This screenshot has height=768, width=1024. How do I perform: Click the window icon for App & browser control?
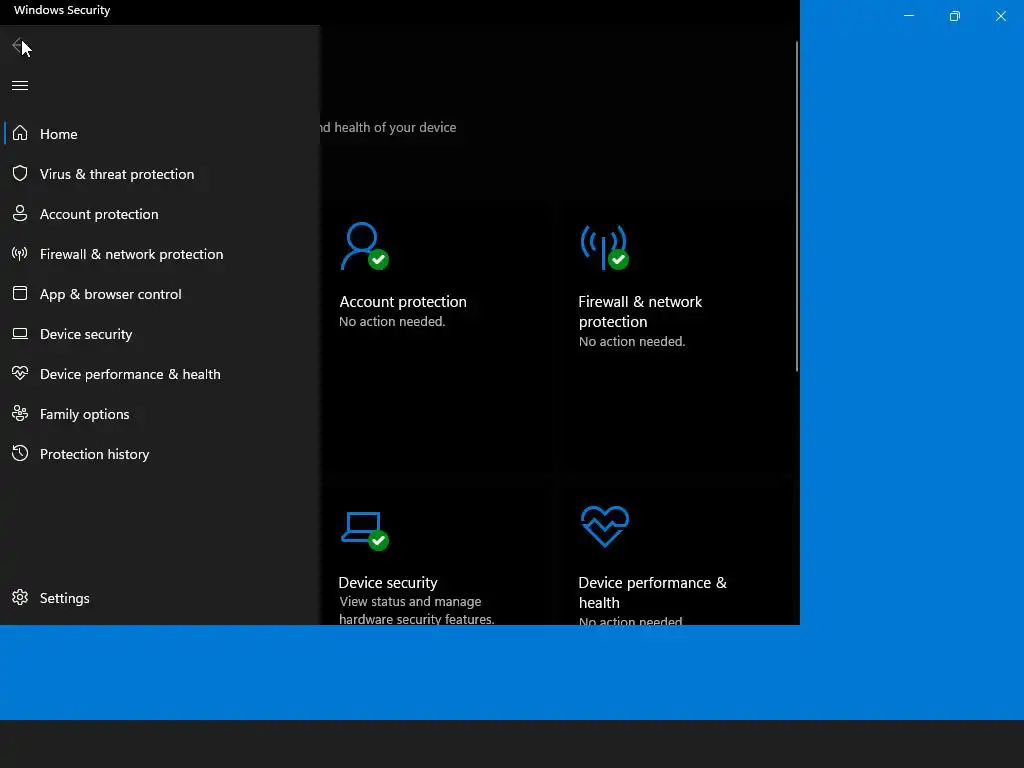click(20, 293)
